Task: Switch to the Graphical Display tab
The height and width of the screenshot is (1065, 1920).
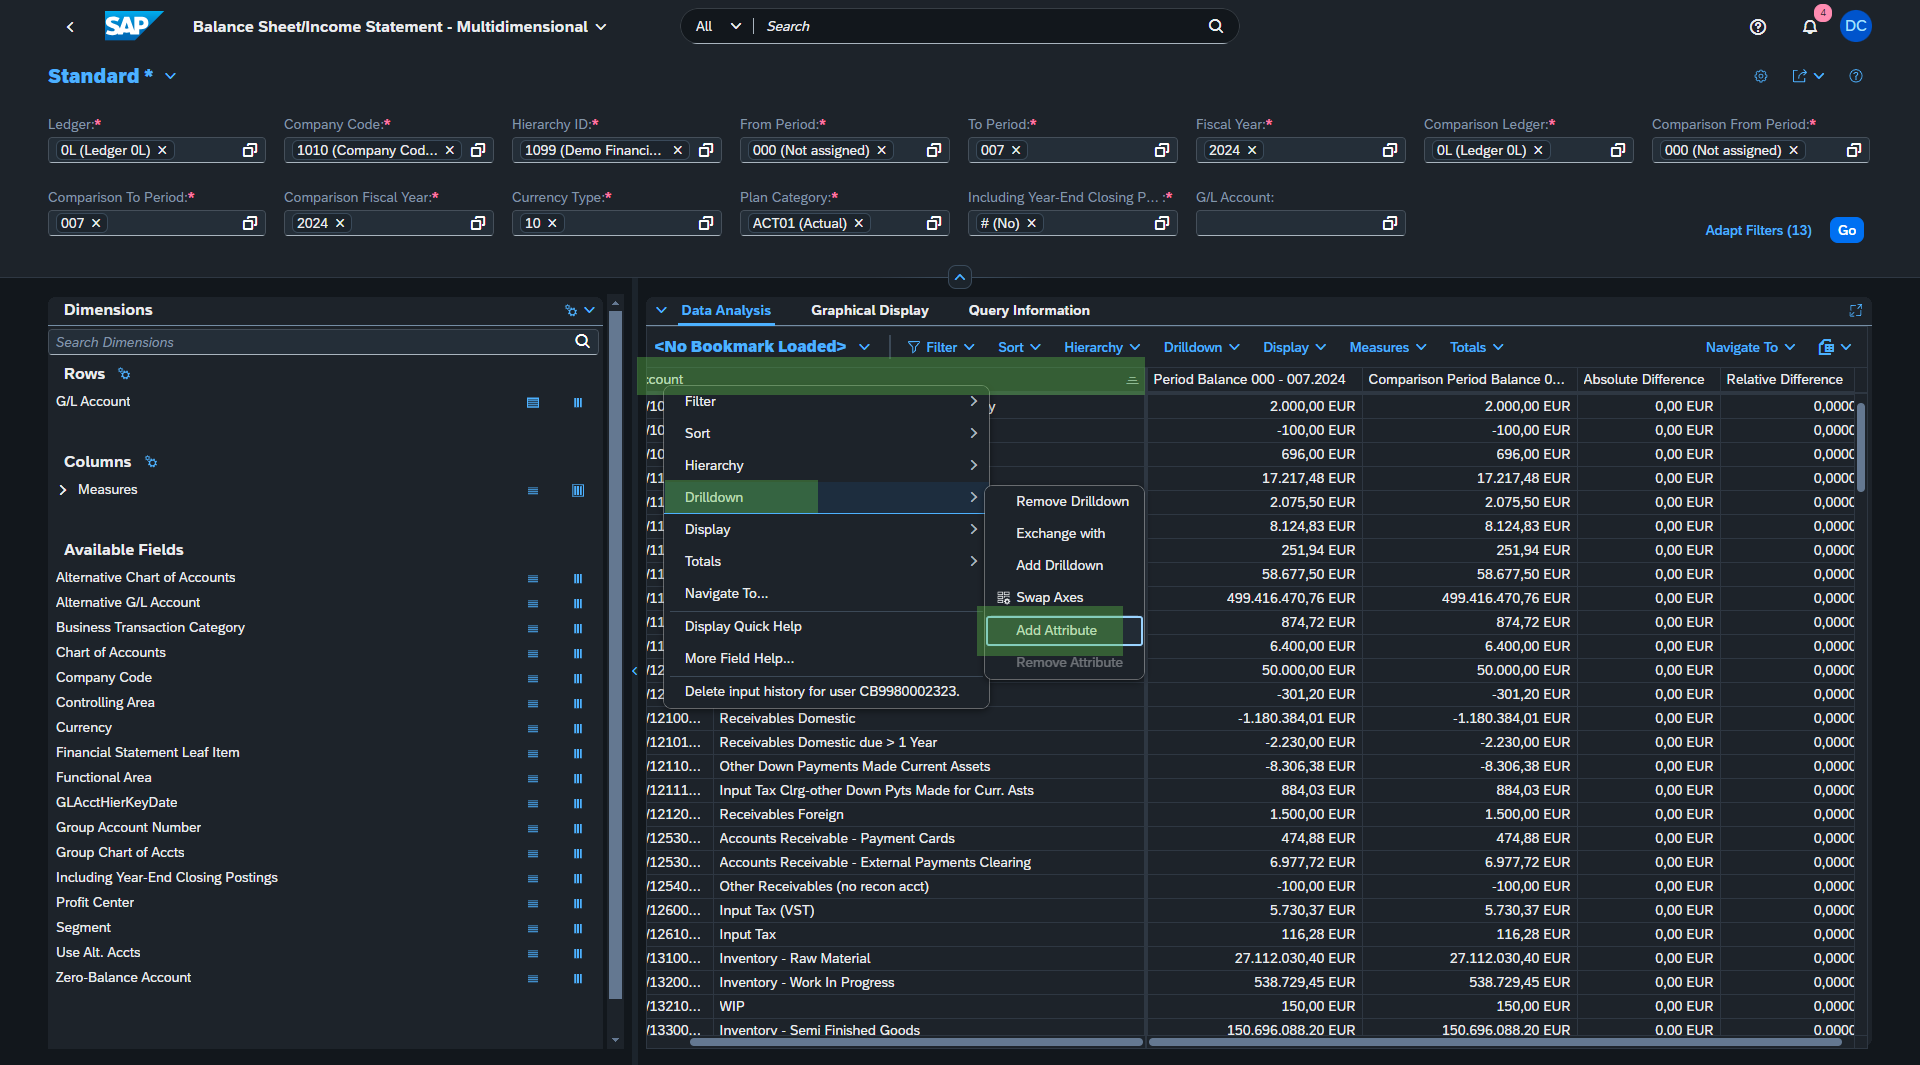Action: pyautogui.click(x=869, y=311)
